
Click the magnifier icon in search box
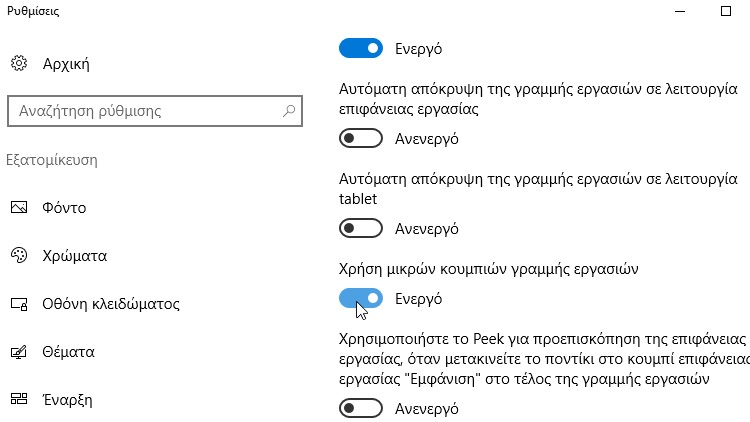pos(289,111)
